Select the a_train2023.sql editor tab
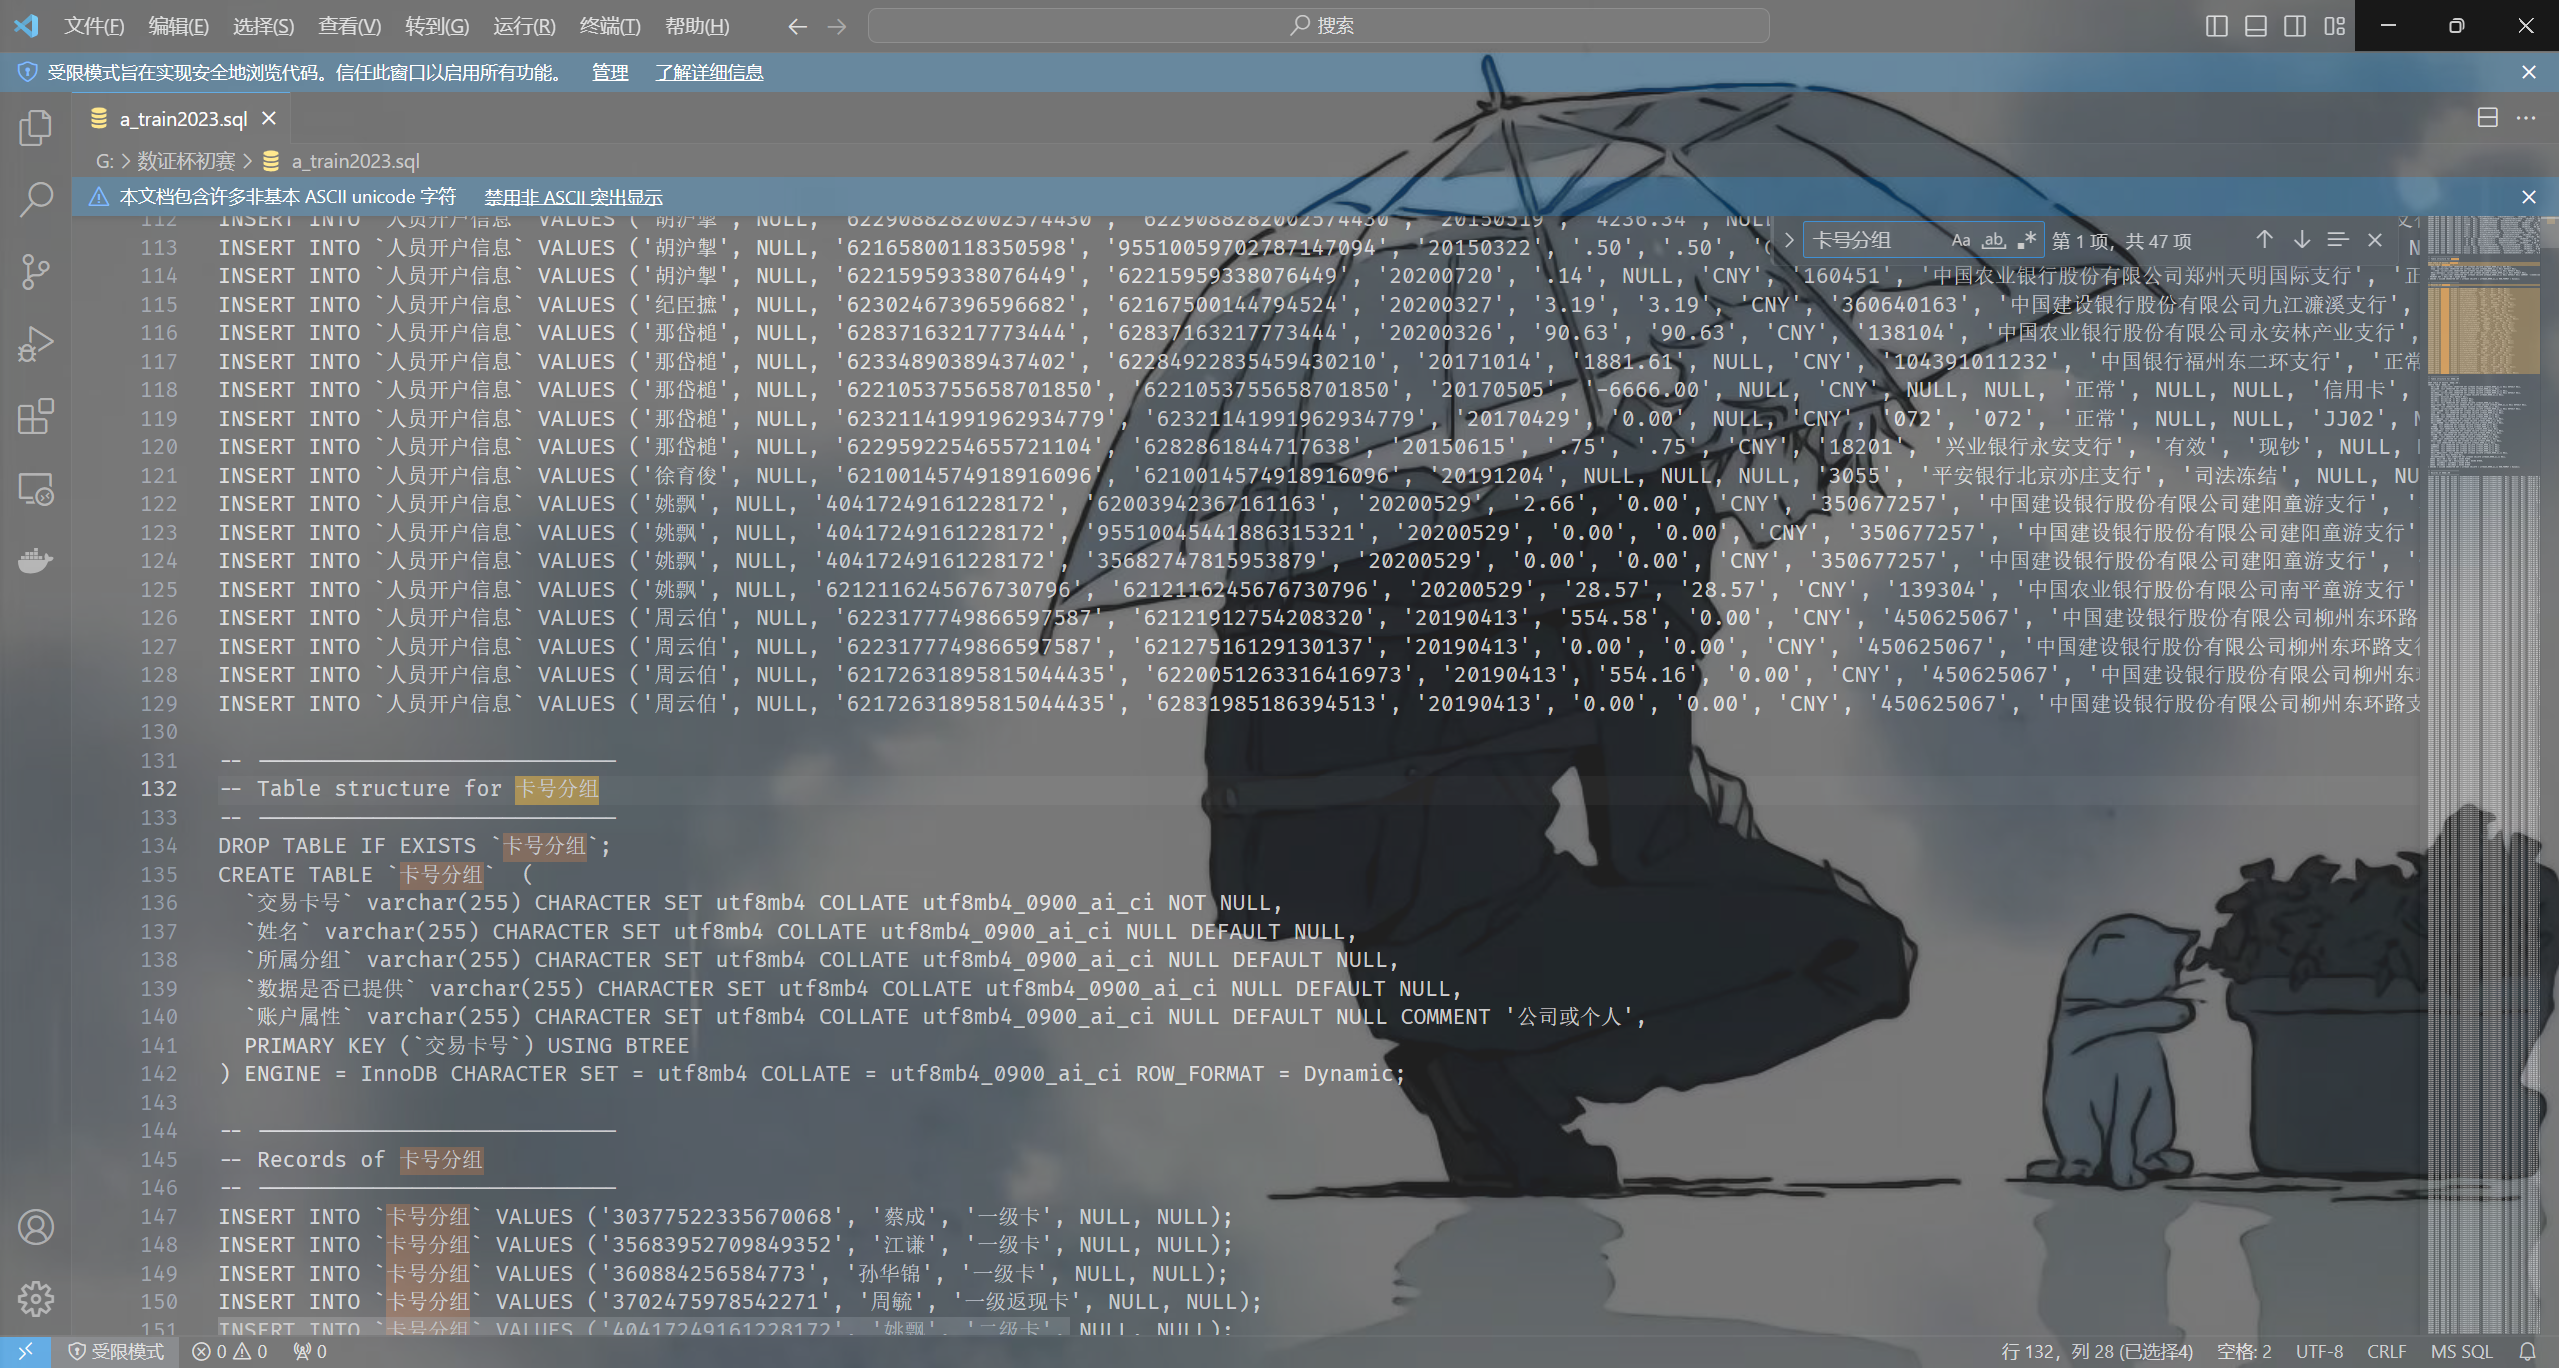Screen dimensions: 2559x1368 183,119
